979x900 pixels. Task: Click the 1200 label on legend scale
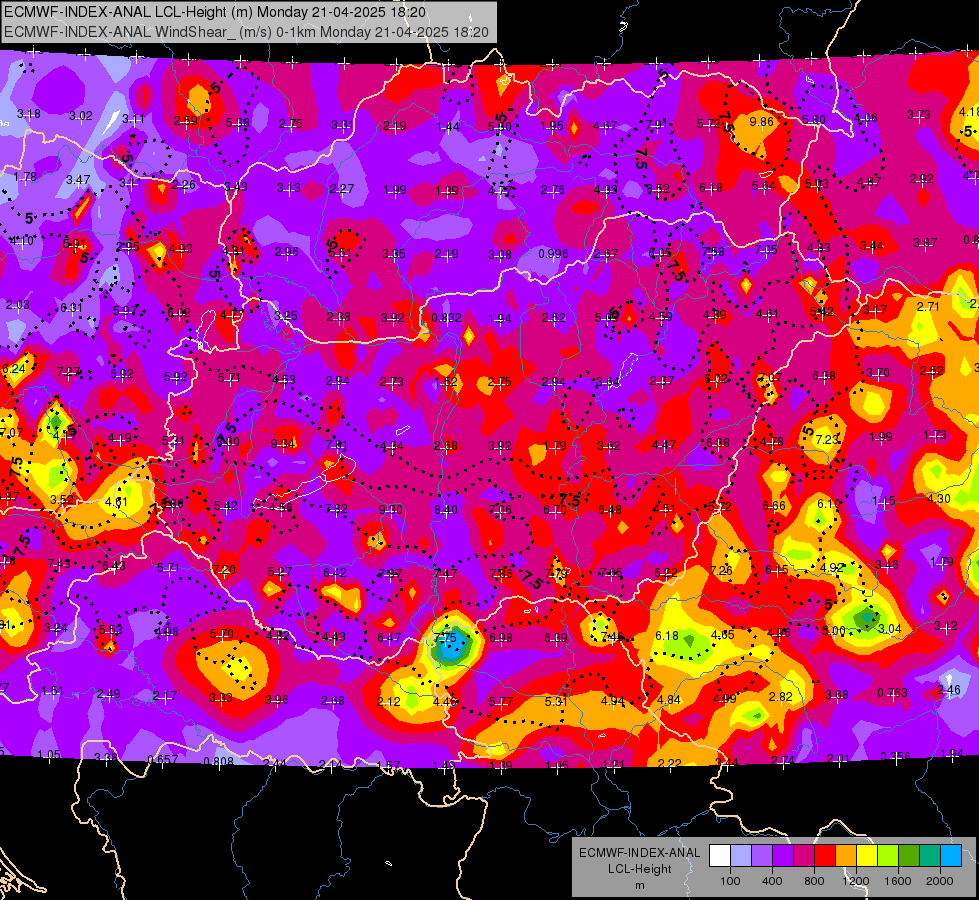(x=855, y=881)
